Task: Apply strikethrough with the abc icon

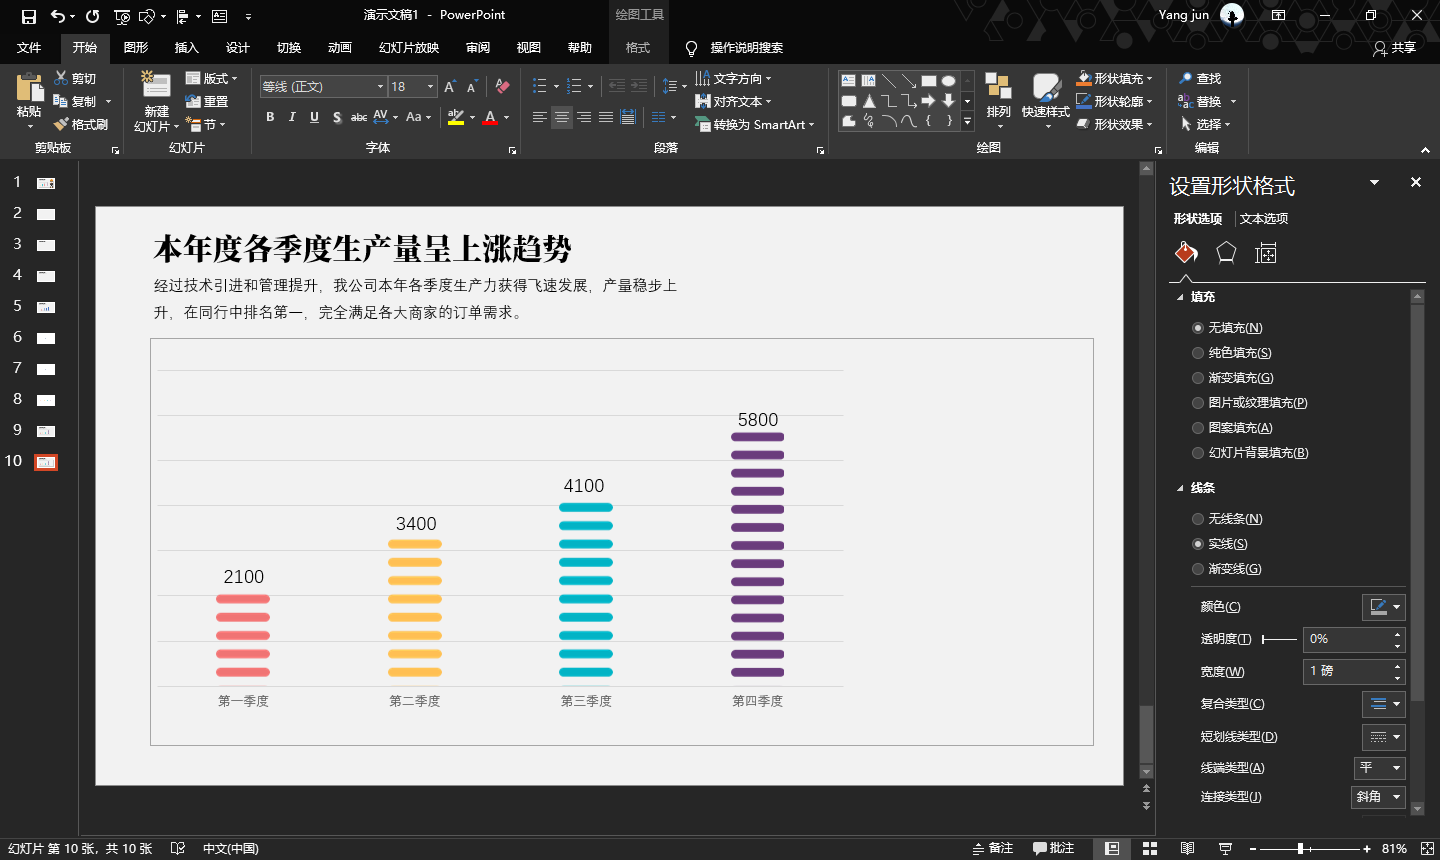Action: click(358, 117)
